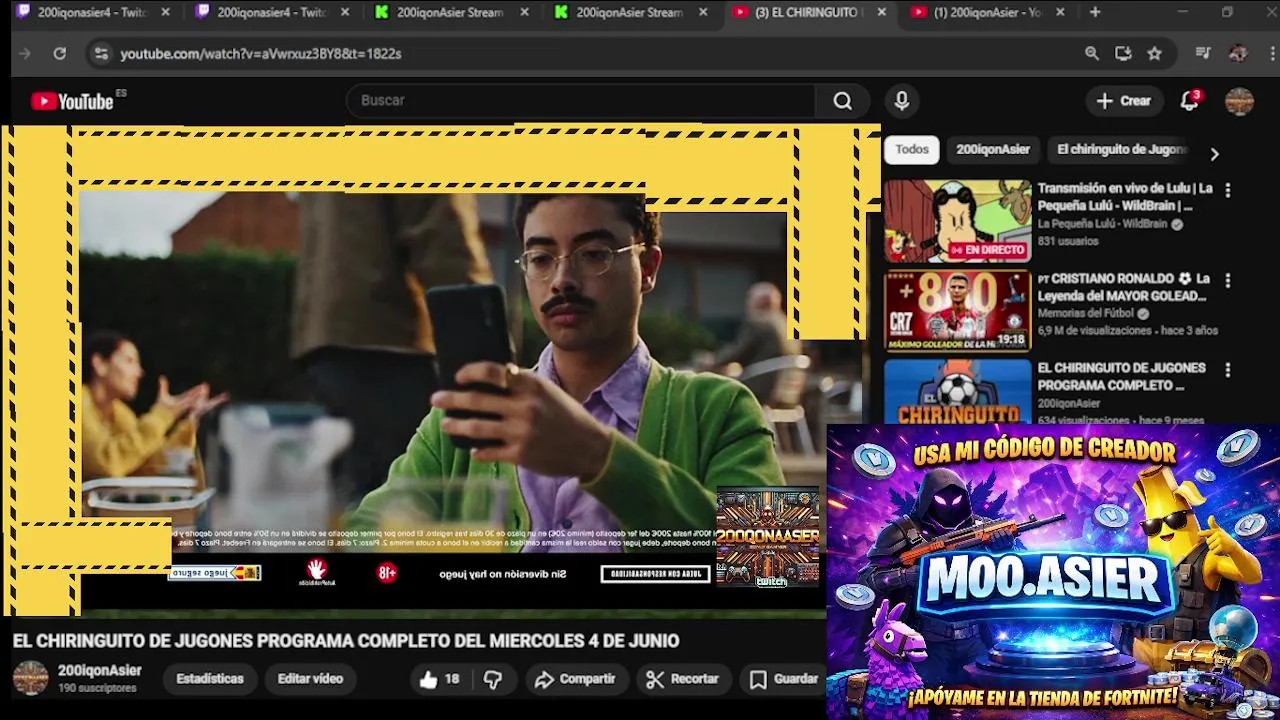Open El Chiringuito suggested video thumbnail
The width and height of the screenshot is (1280, 720).
pyautogui.click(x=957, y=391)
